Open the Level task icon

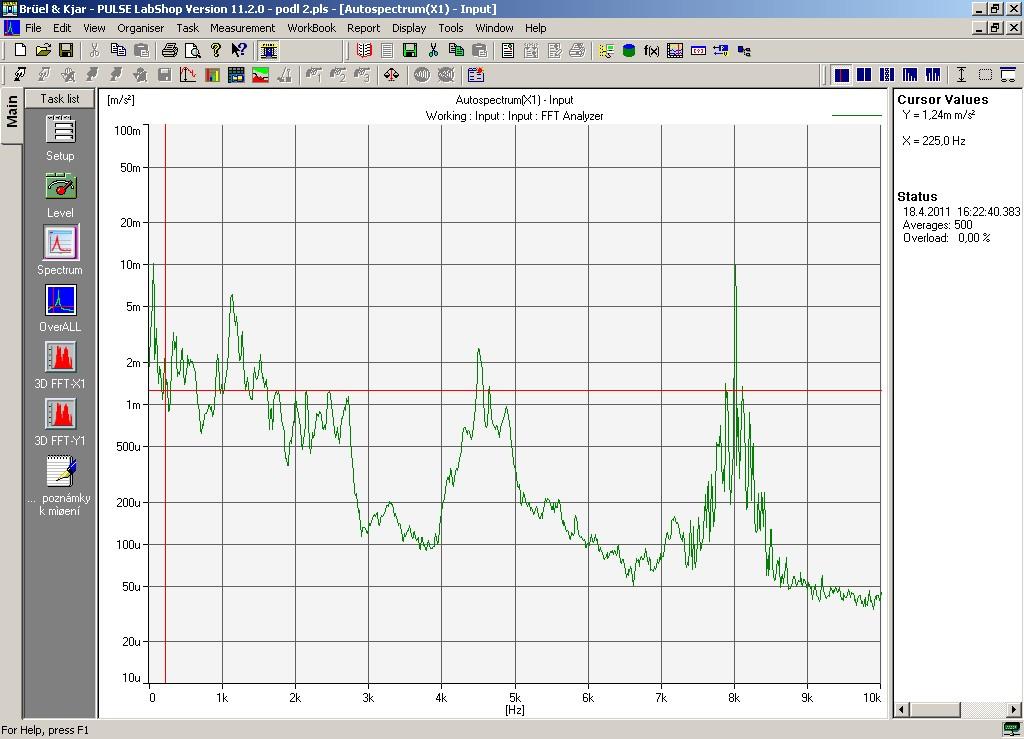click(x=60, y=195)
